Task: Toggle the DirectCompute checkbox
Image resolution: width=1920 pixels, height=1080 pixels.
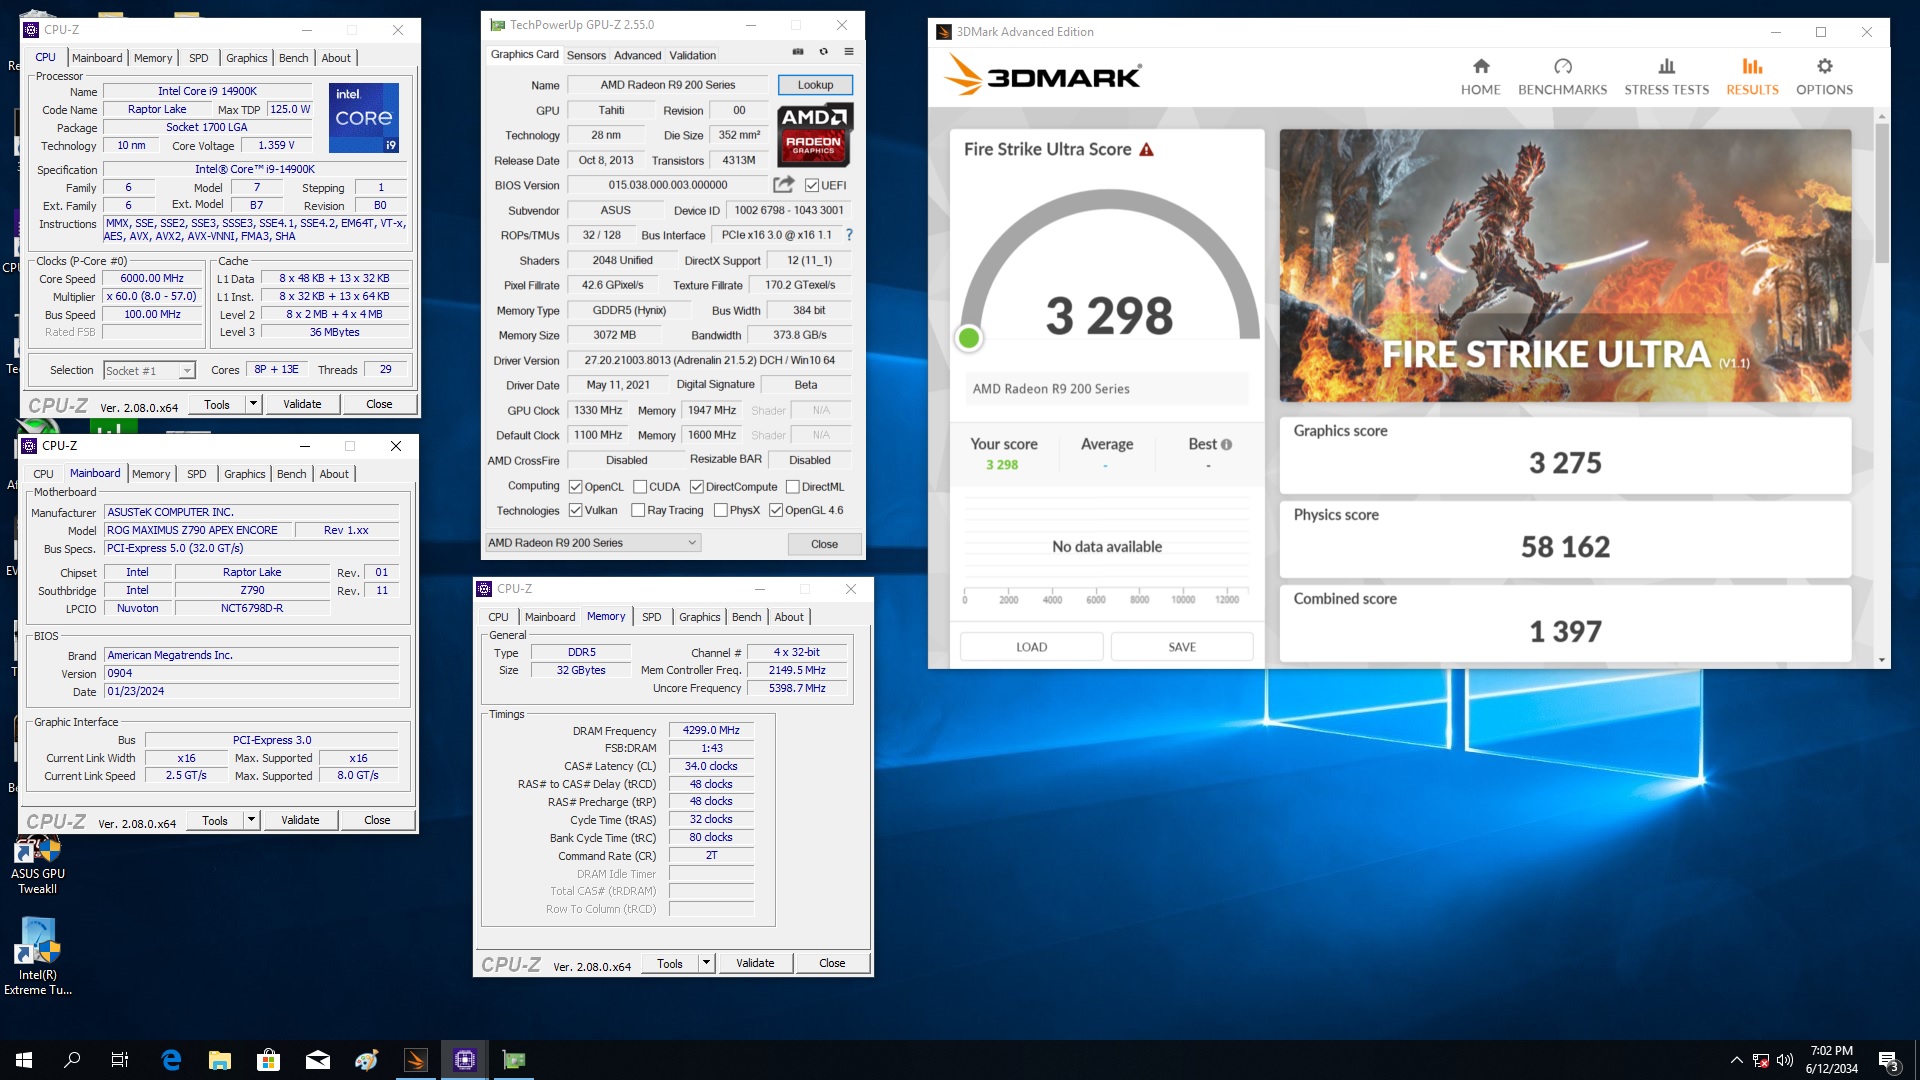Action: point(696,487)
